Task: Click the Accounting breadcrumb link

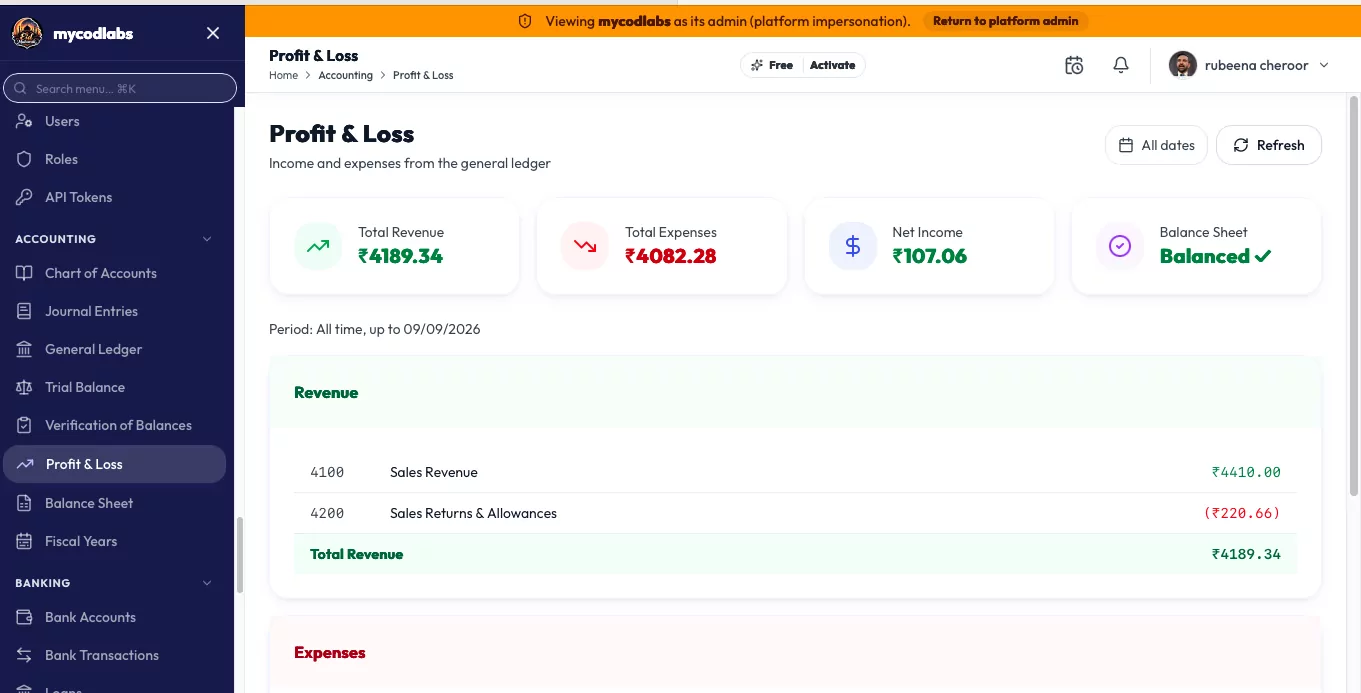Action: pos(345,75)
